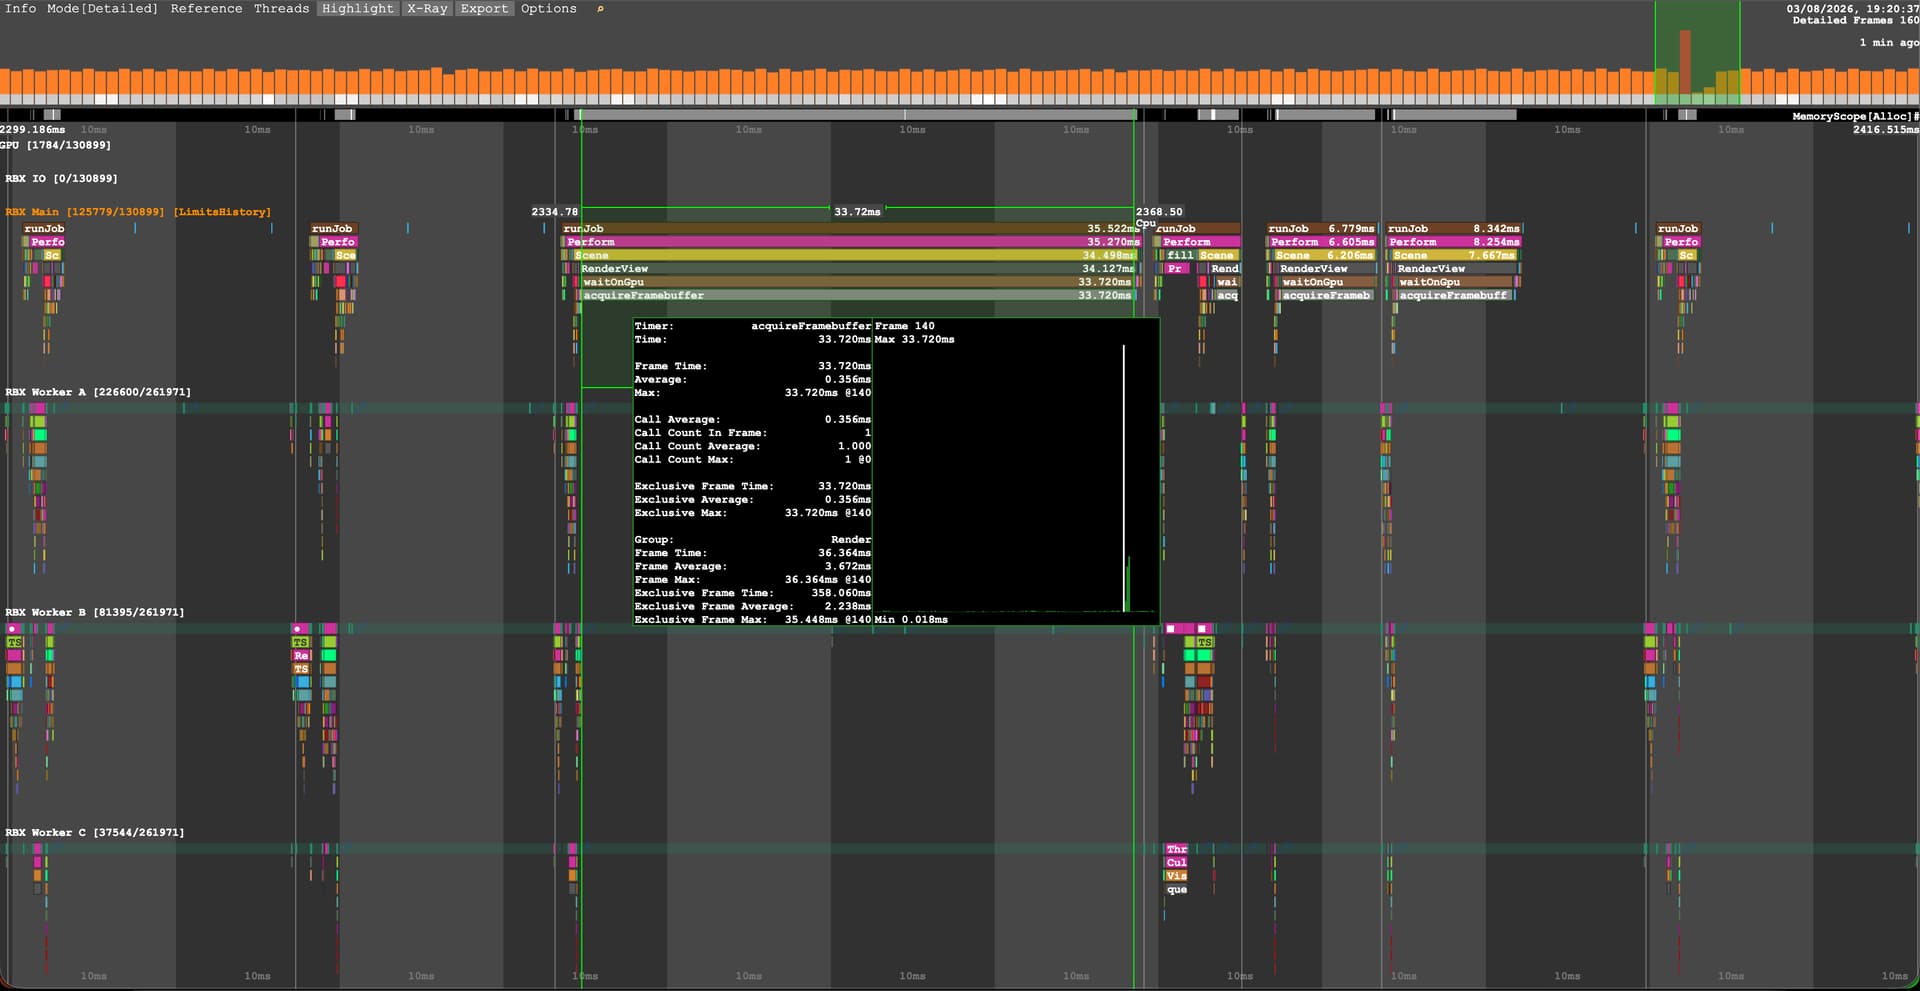Select the truncated 'wai' block
This screenshot has width=1920, height=991.
coord(1227,282)
